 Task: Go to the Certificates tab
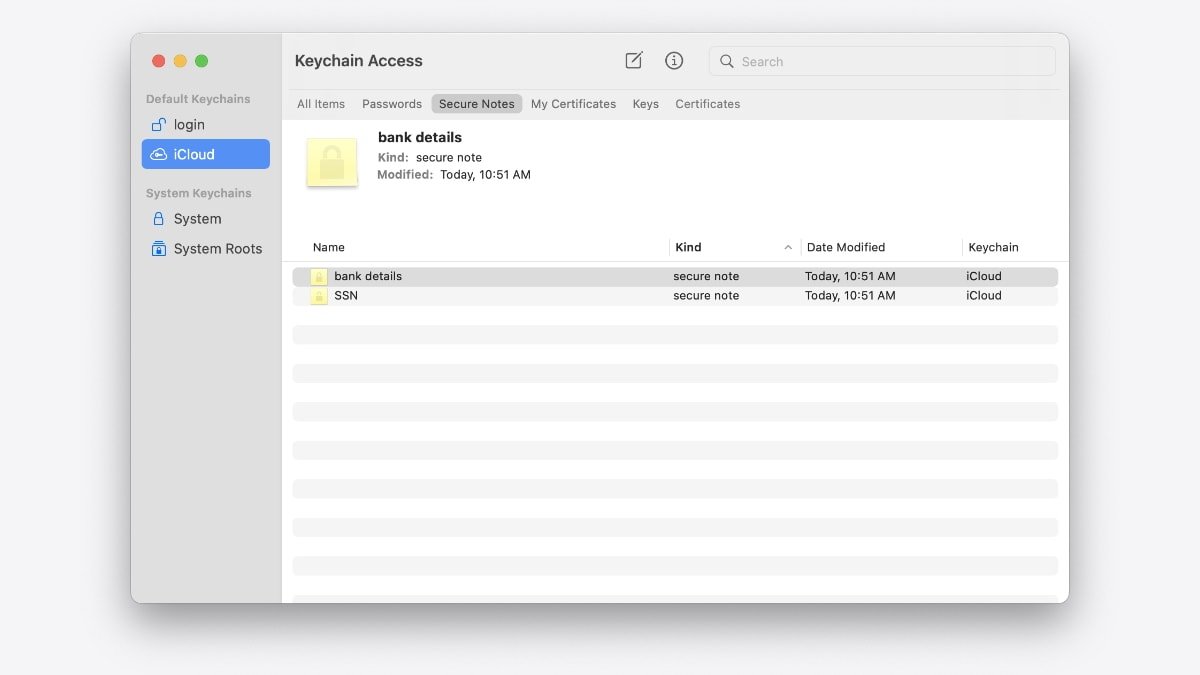pyautogui.click(x=708, y=104)
